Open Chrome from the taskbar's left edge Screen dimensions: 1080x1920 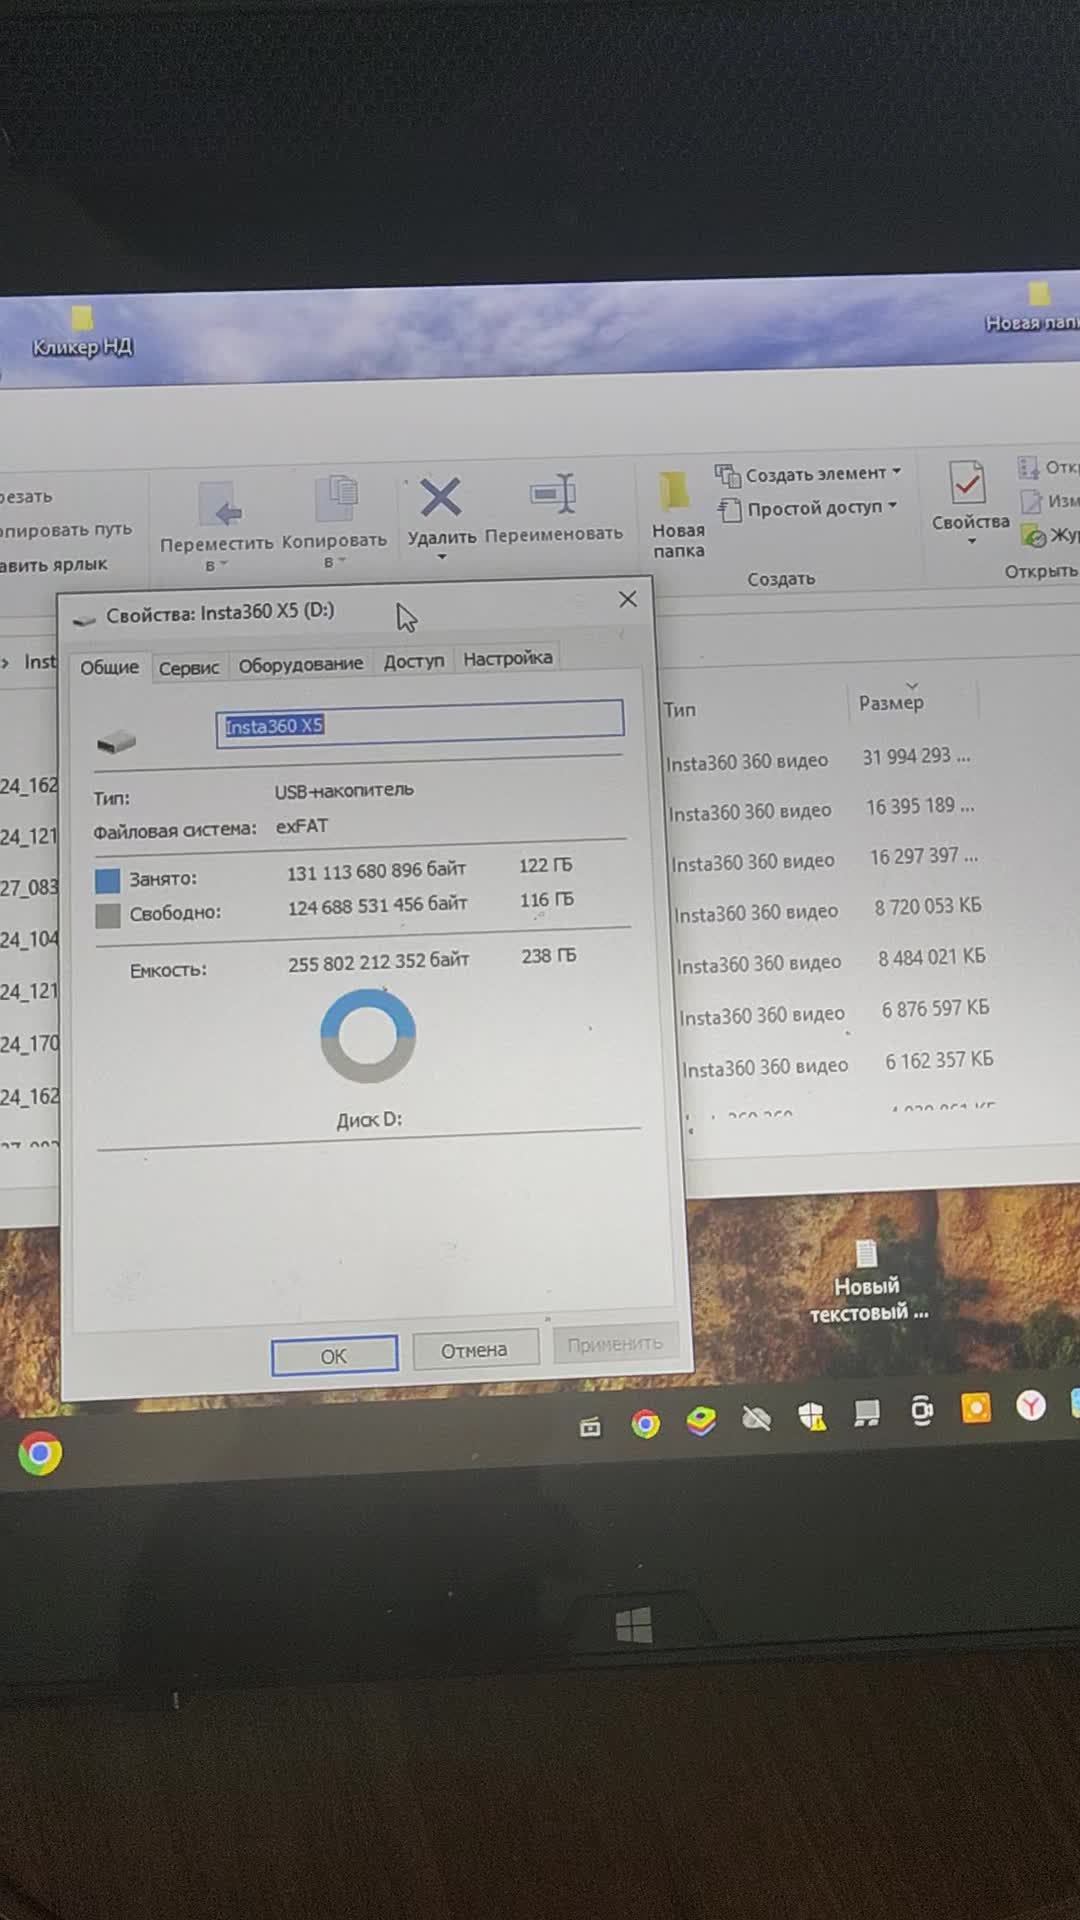tap(40, 1453)
